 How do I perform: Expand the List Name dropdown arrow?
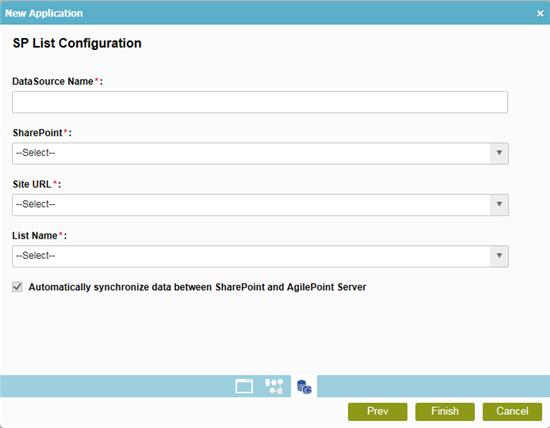[x=499, y=256]
